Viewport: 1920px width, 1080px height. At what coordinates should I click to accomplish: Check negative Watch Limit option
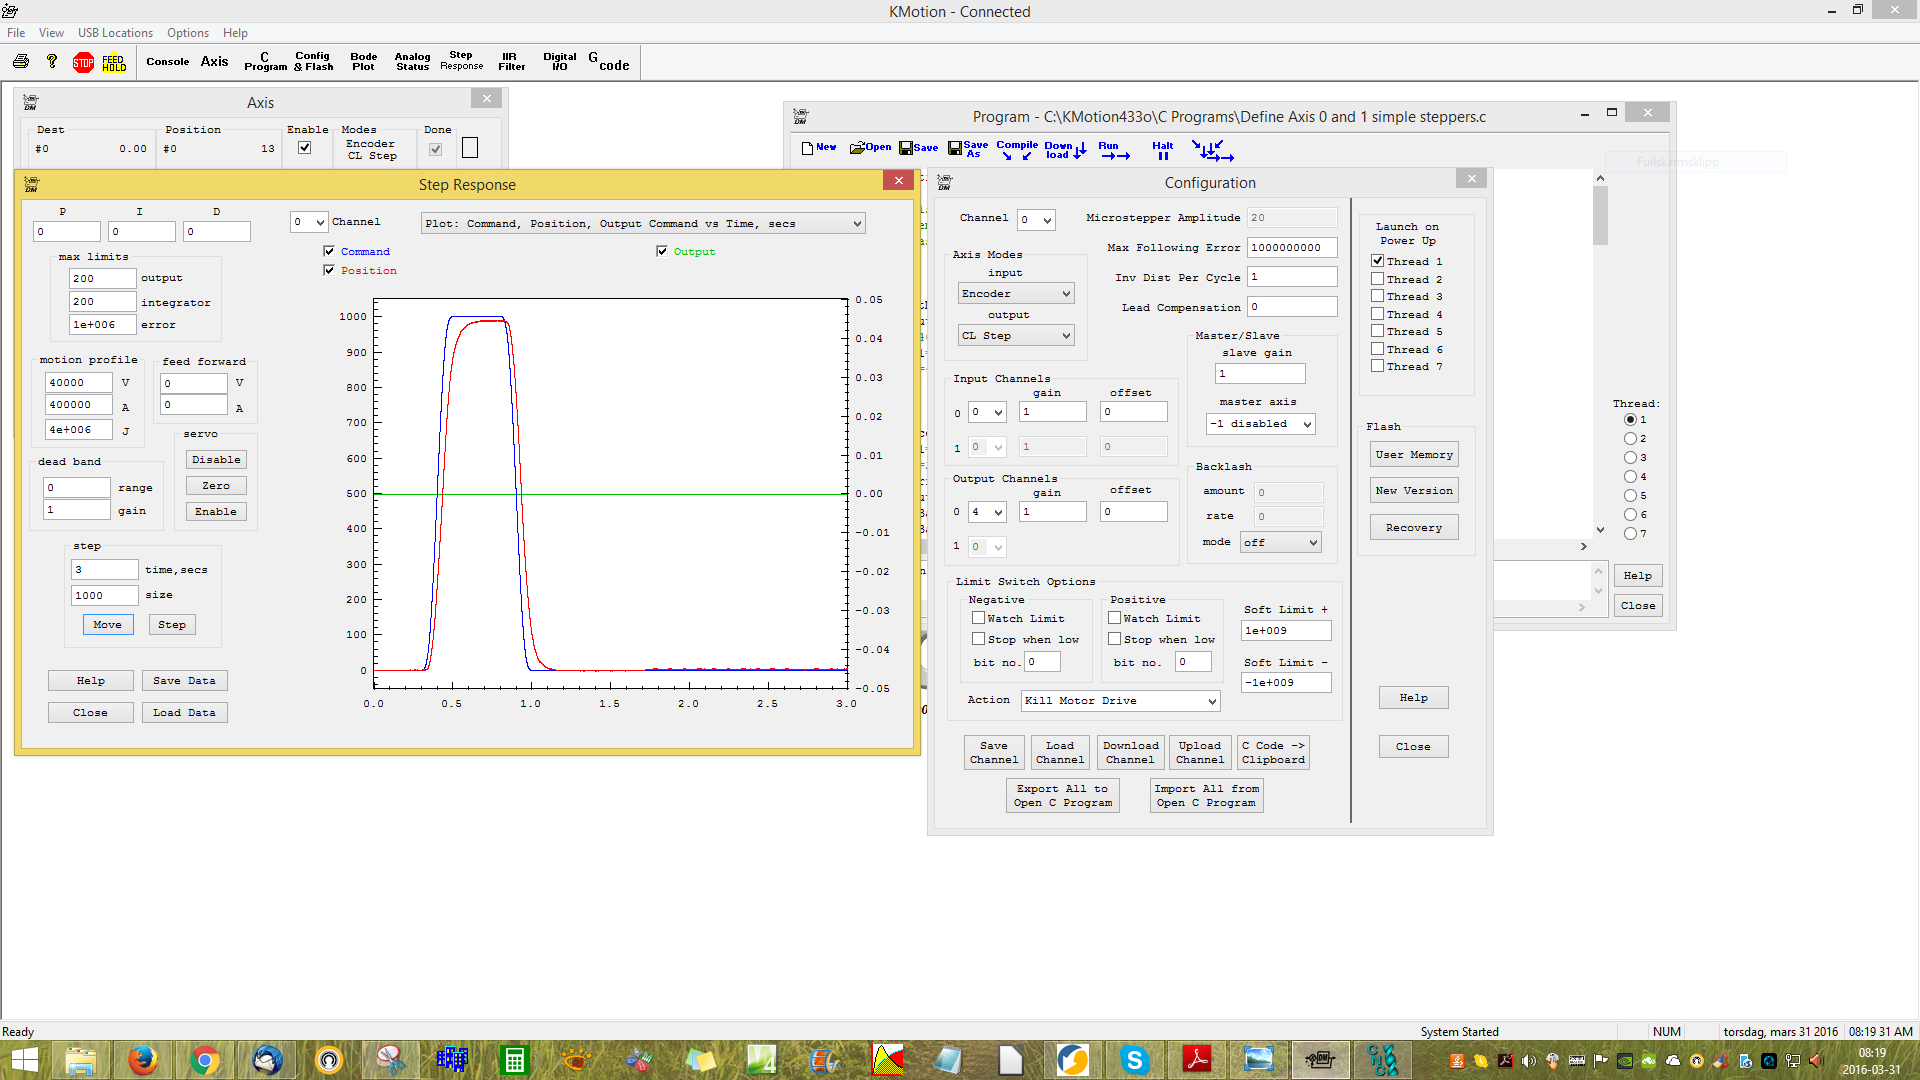click(x=979, y=618)
